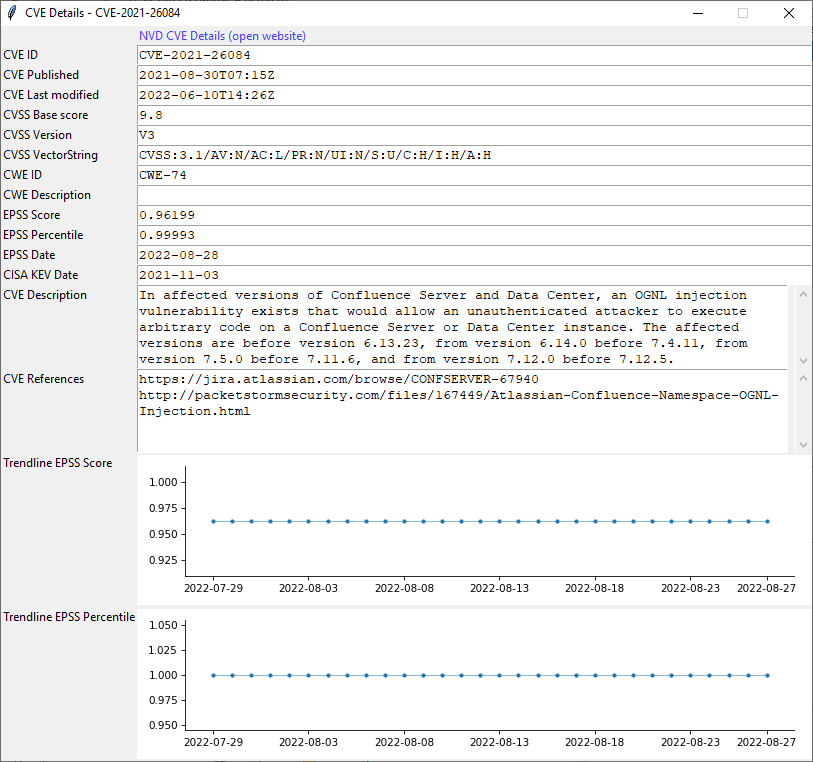Image resolution: width=813 pixels, height=762 pixels.
Task: Click CVE Description scrollbar up arrow
Action: coord(803,294)
